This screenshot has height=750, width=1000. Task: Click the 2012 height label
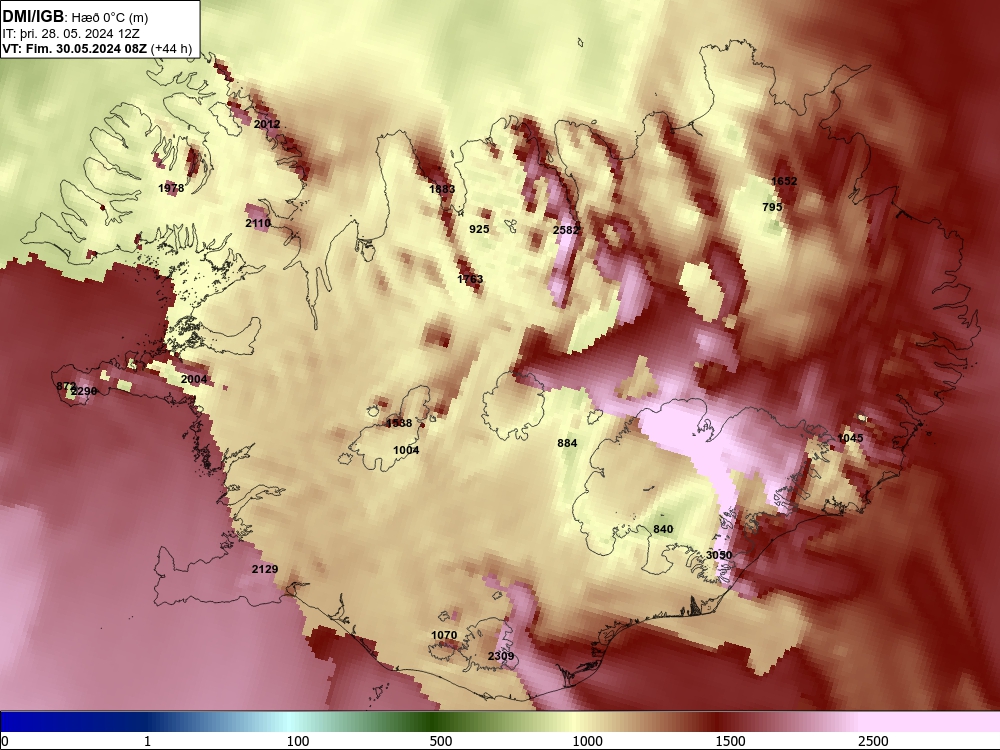click(267, 124)
